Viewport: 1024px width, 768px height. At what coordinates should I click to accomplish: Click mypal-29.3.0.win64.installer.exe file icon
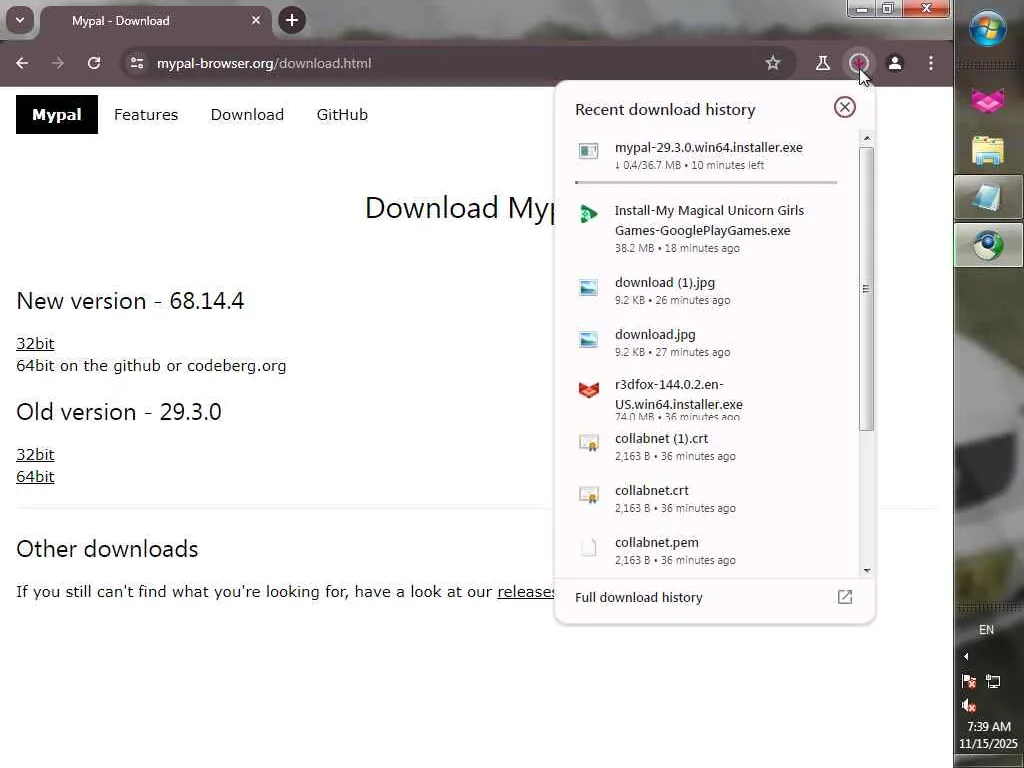[588, 151]
